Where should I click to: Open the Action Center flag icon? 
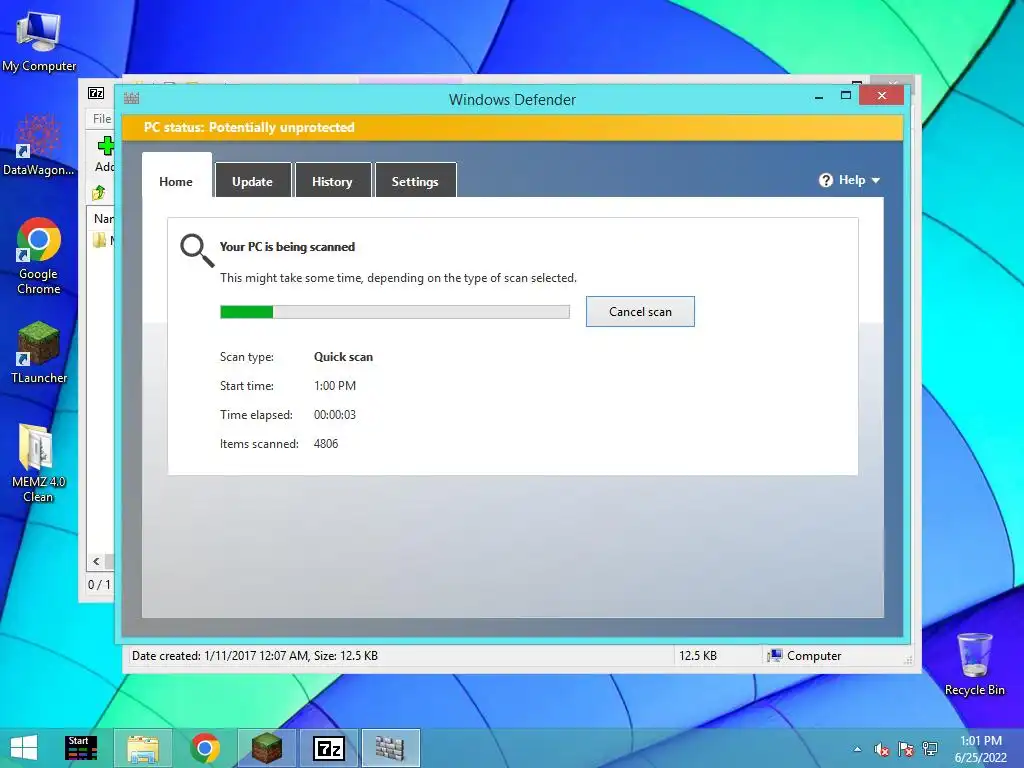point(906,749)
